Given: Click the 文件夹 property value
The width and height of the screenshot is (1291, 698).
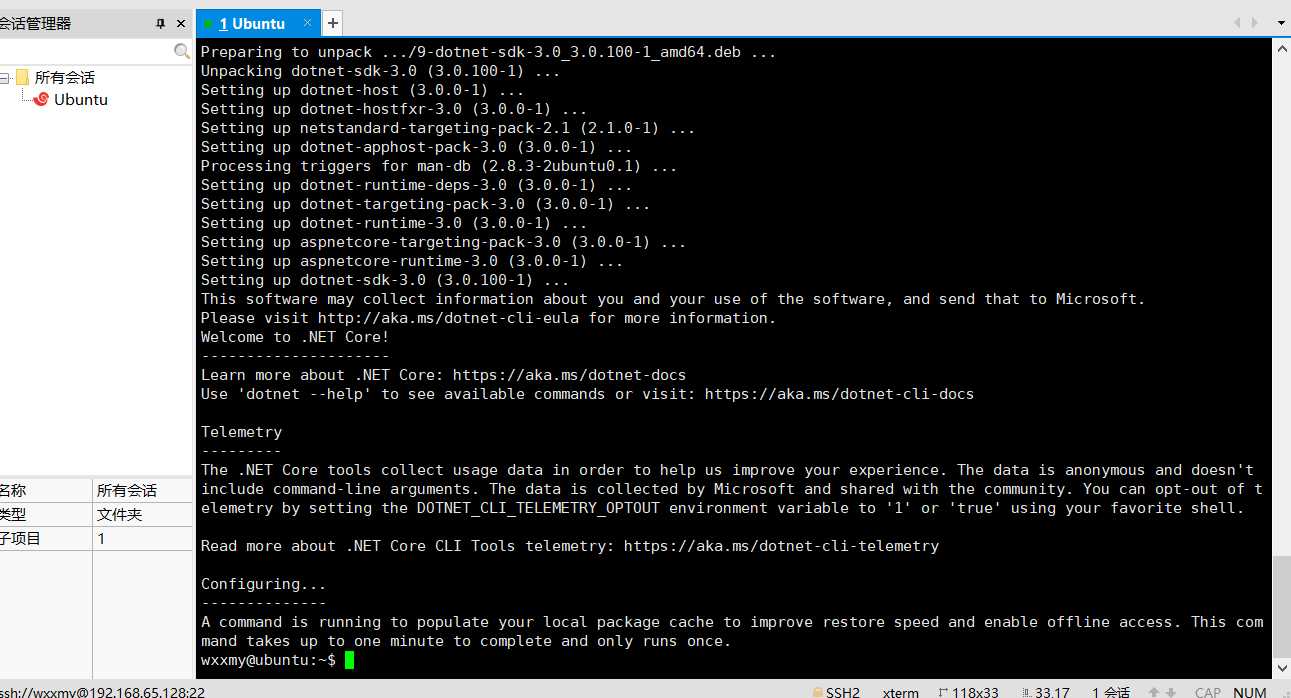Looking at the screenshot, I should [x=119, y=514].
